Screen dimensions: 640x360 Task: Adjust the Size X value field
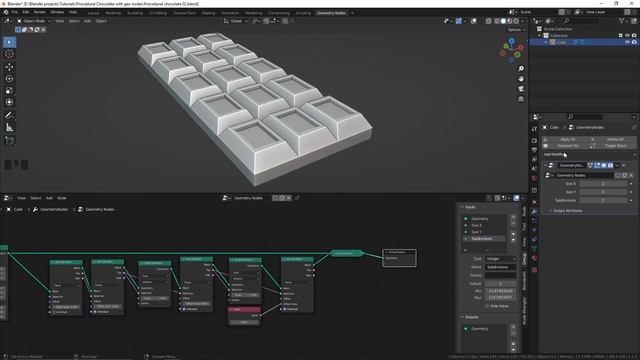pos(603,184)
